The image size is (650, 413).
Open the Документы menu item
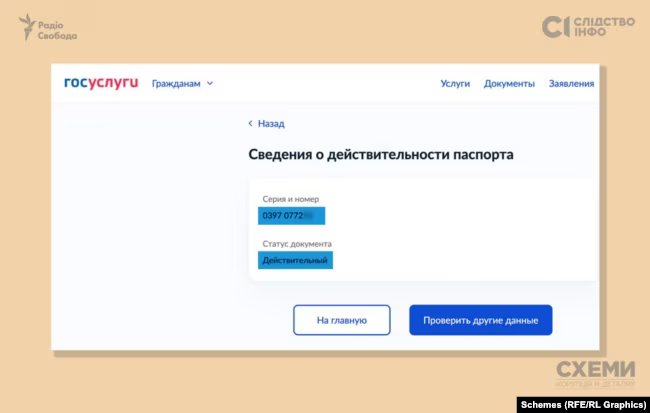(509, 83)
